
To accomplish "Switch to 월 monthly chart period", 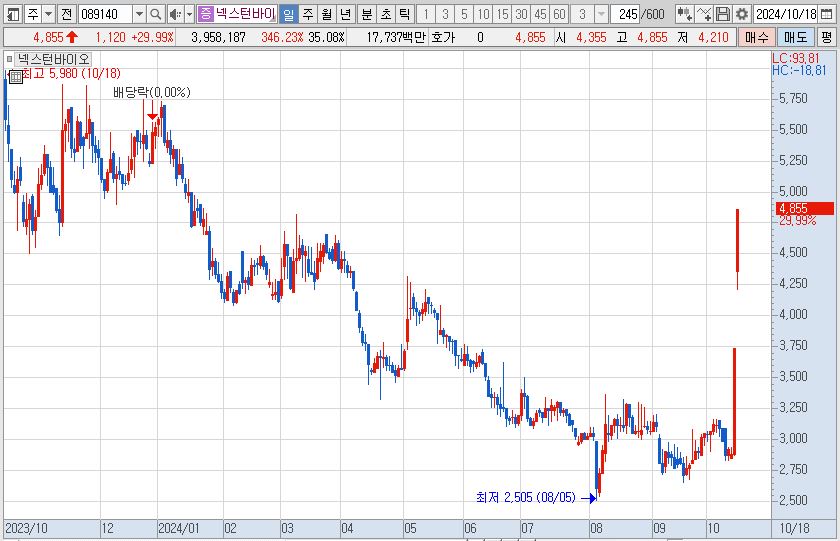I will point(327,14).
